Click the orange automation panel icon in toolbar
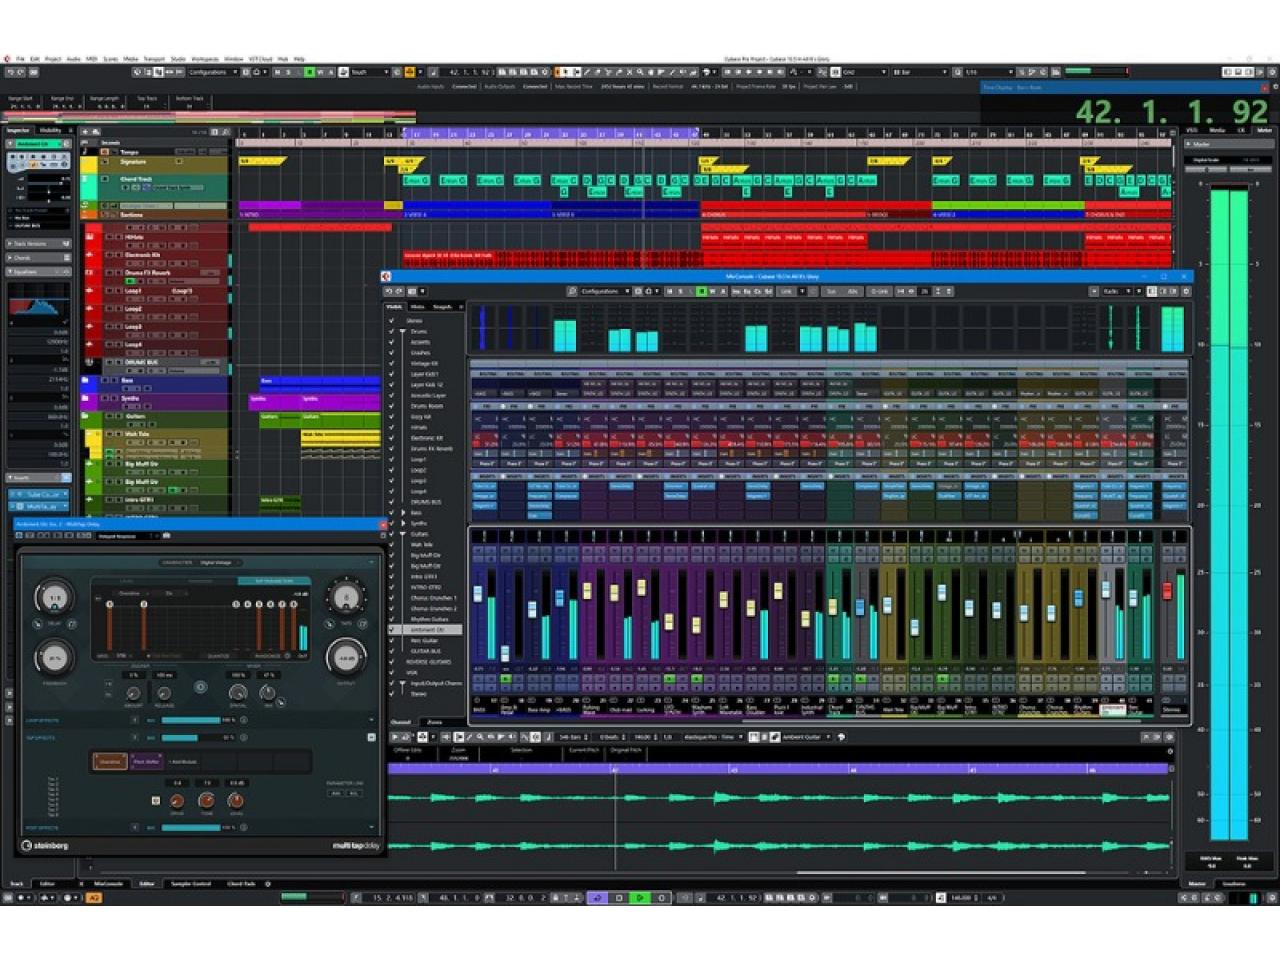This screenshot has width=1280, height=960. pyautogui.click(x=409, y=72)
